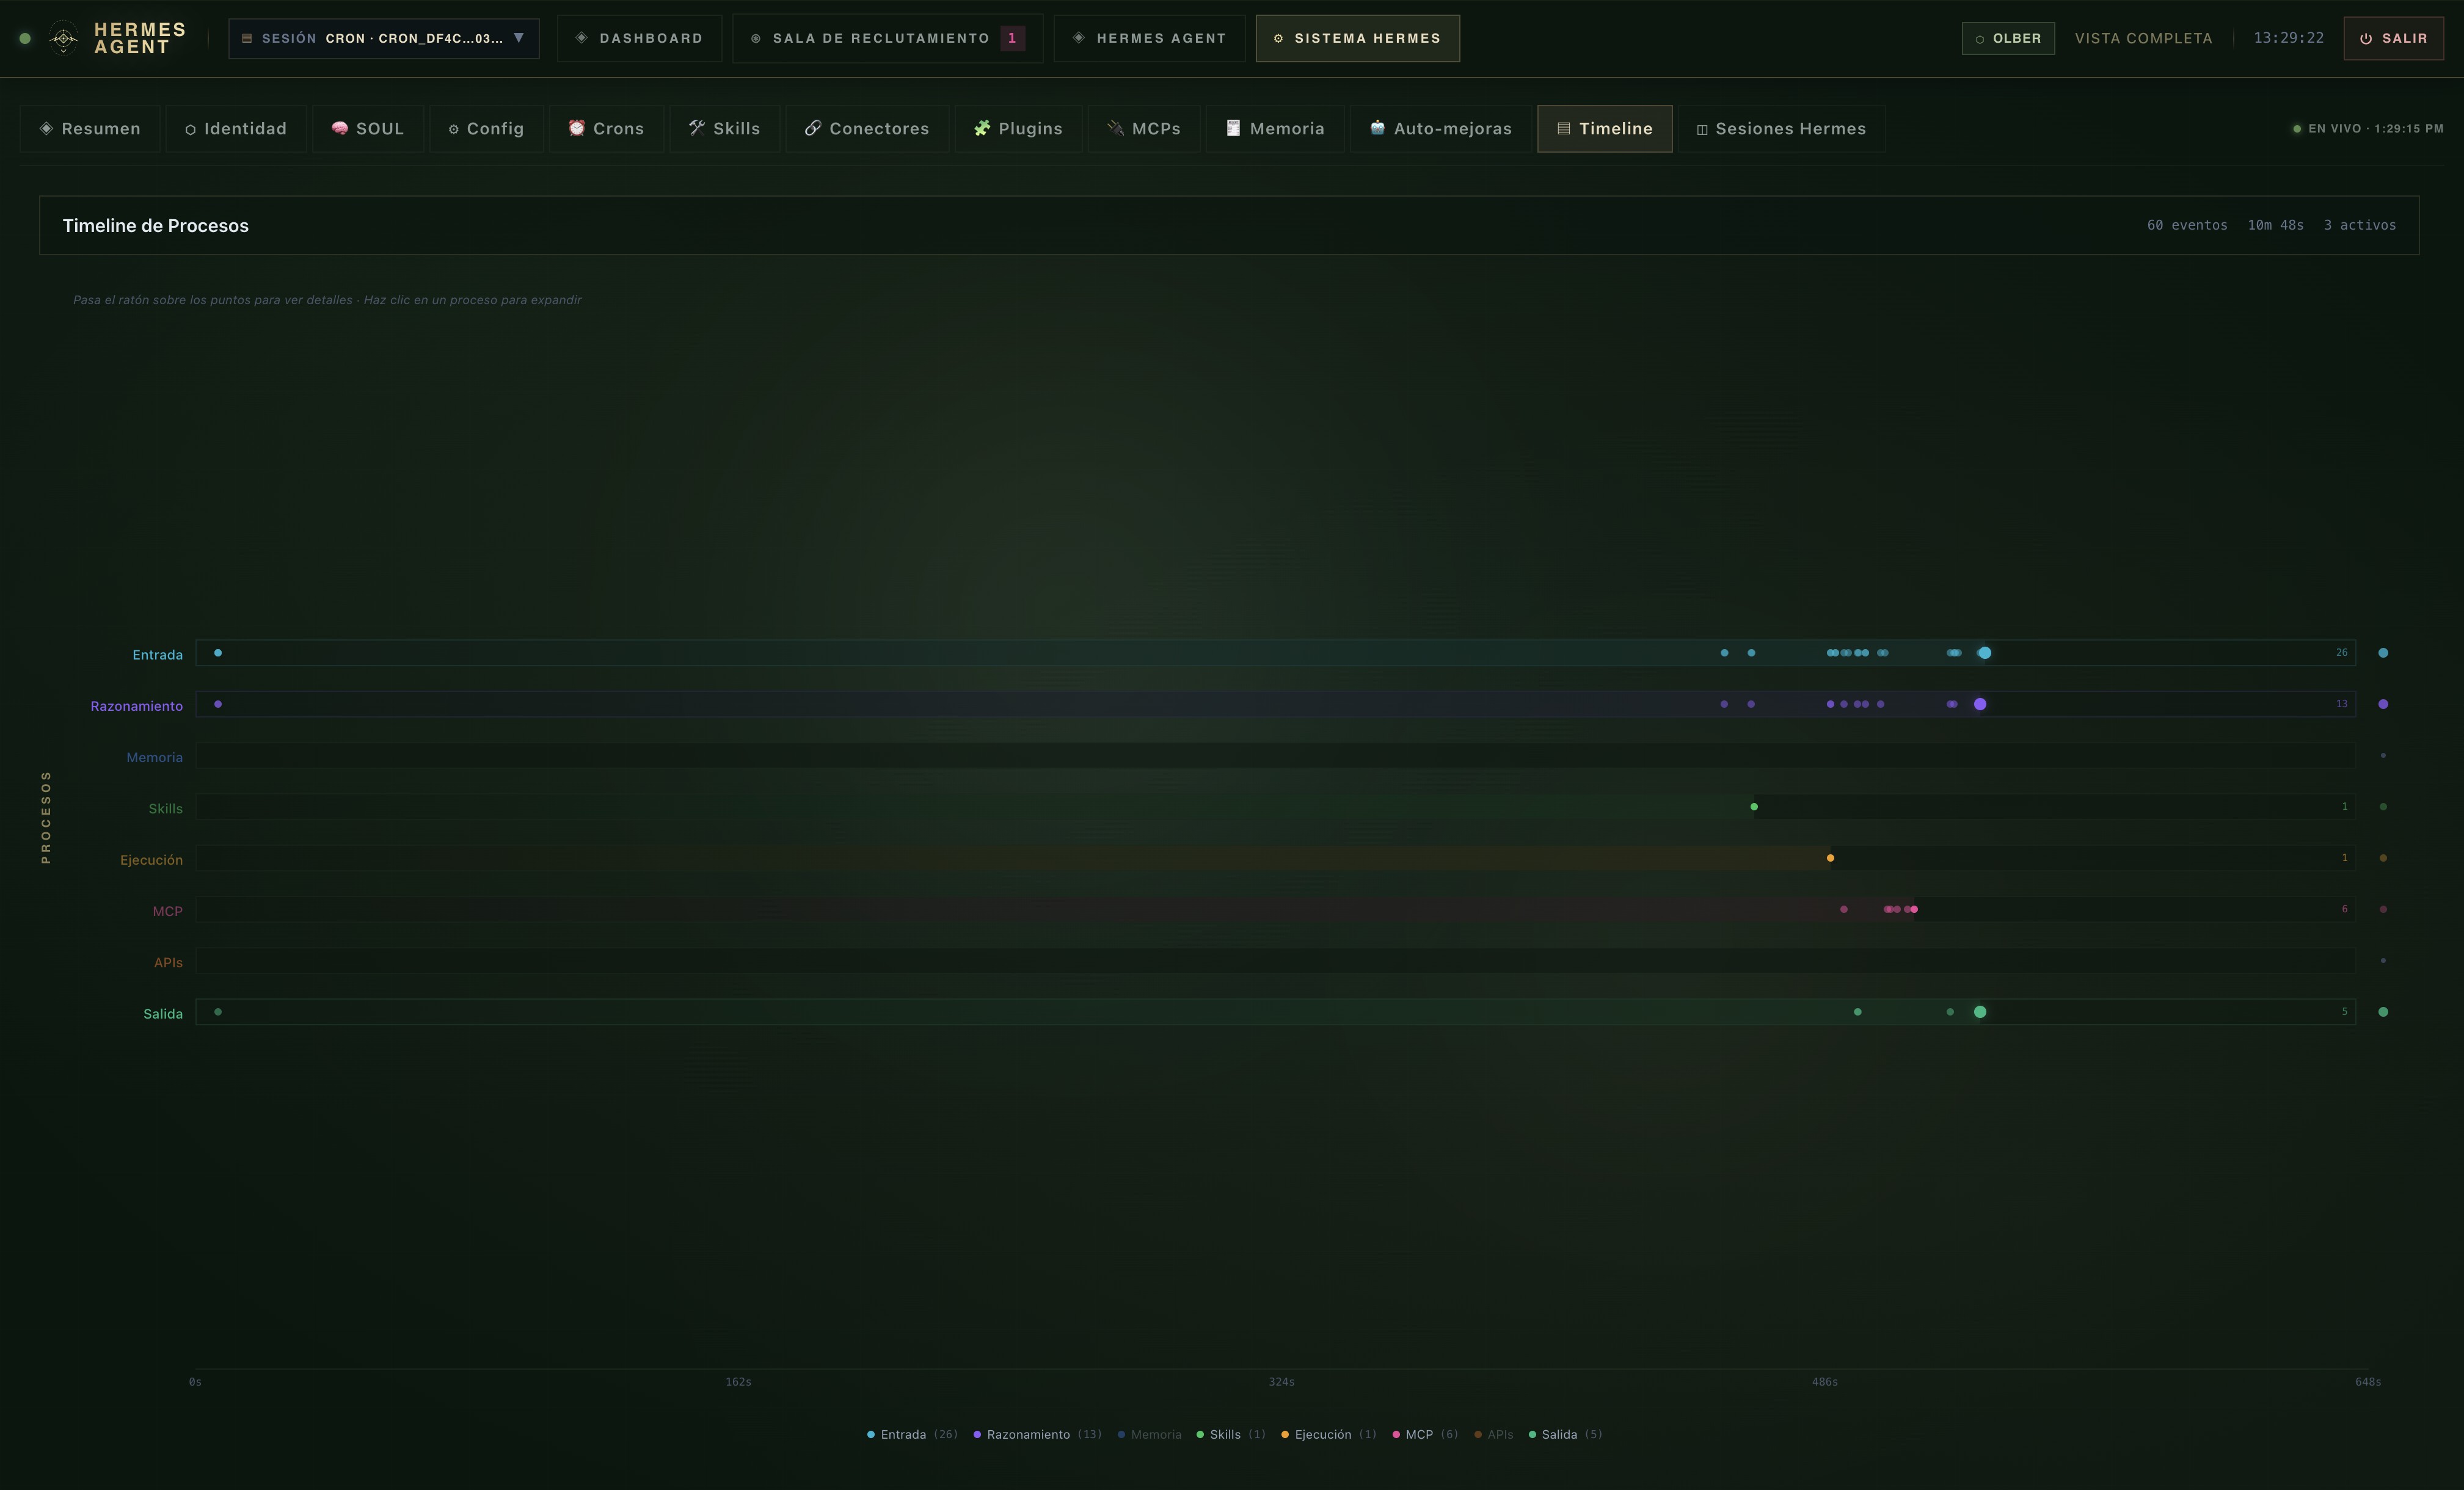The image size is (2464, 1490).
Task: Open the Resumen tab
Action: click(90, 128)
